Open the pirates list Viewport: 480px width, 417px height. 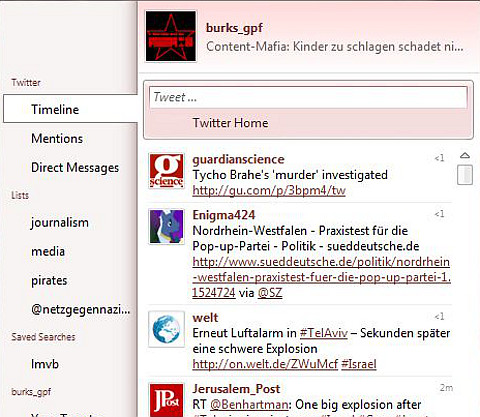[49, 281]
